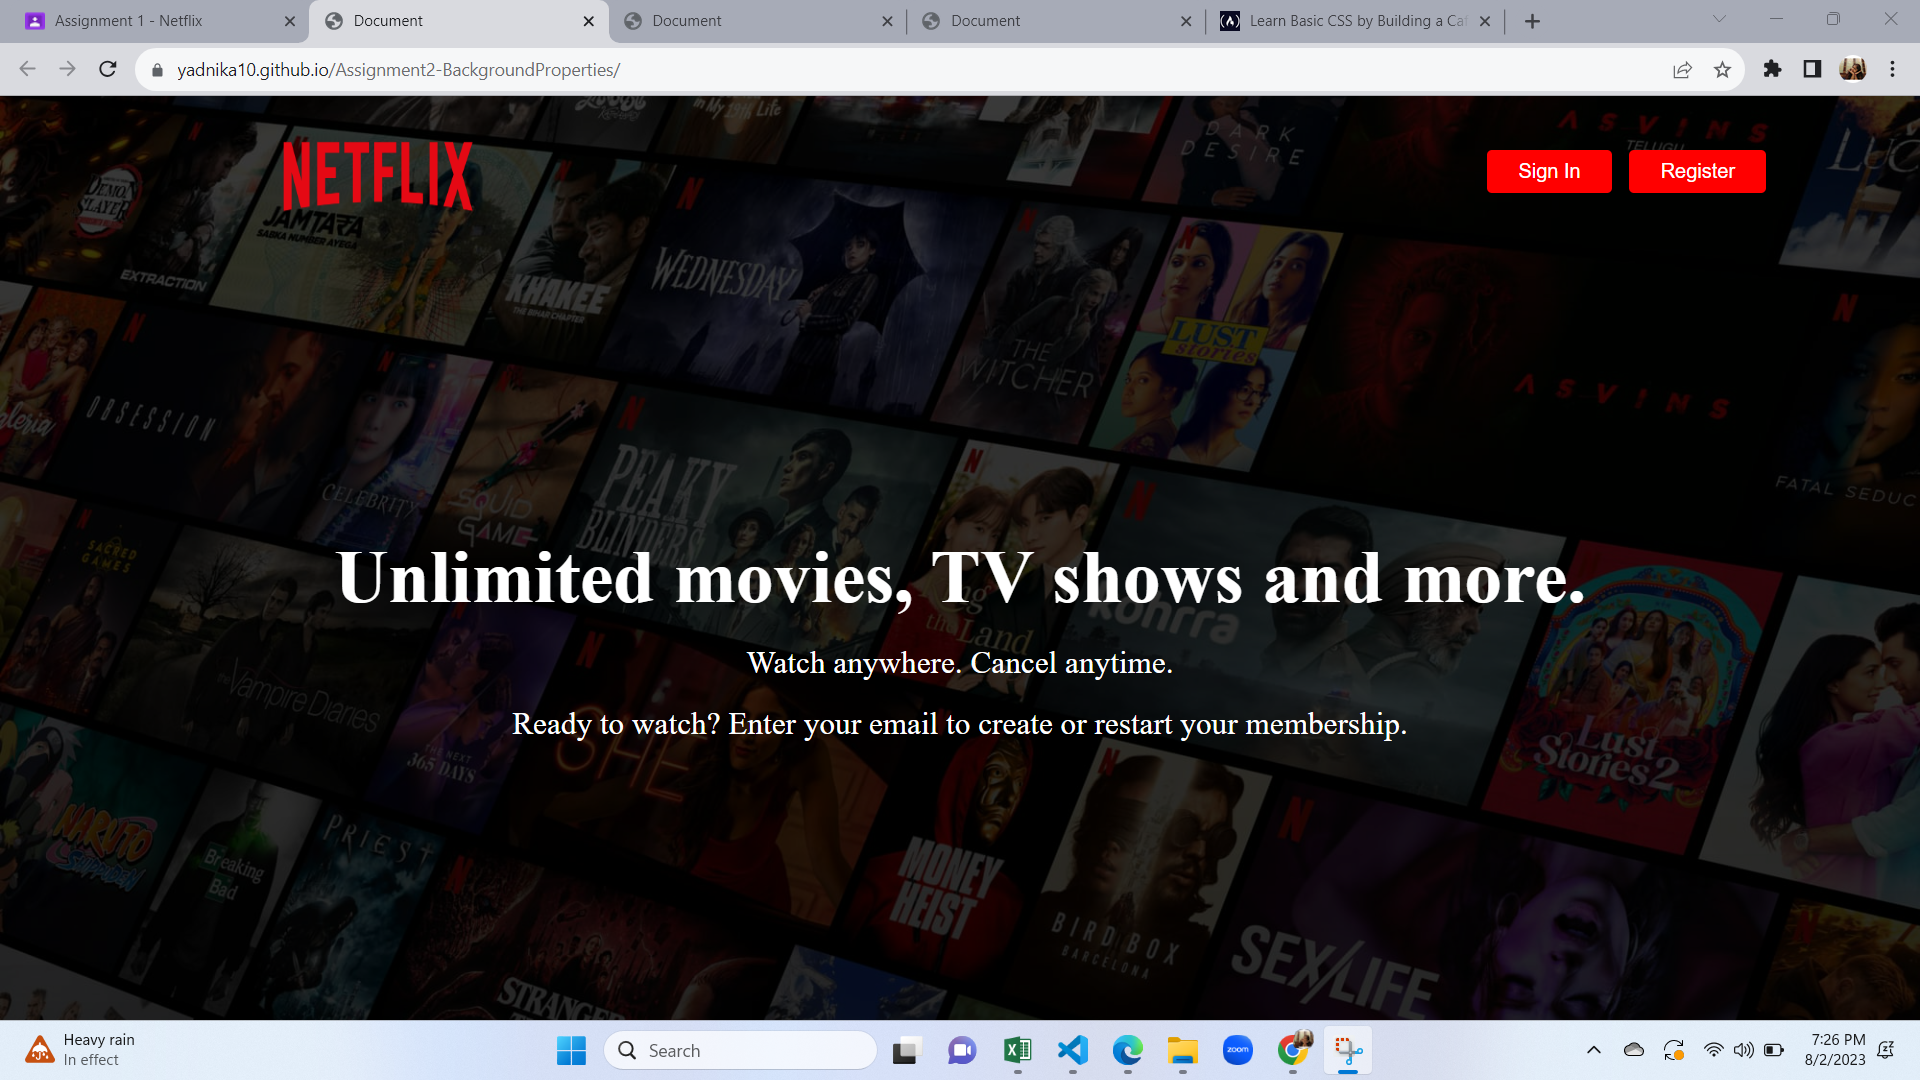Viewport: 1920px width, 1080px height.
Task: Reload the current page
Action: 108,69
